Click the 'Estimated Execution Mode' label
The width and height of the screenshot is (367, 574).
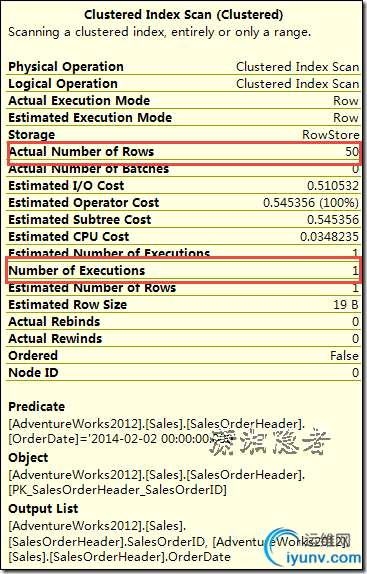[90, 118]
